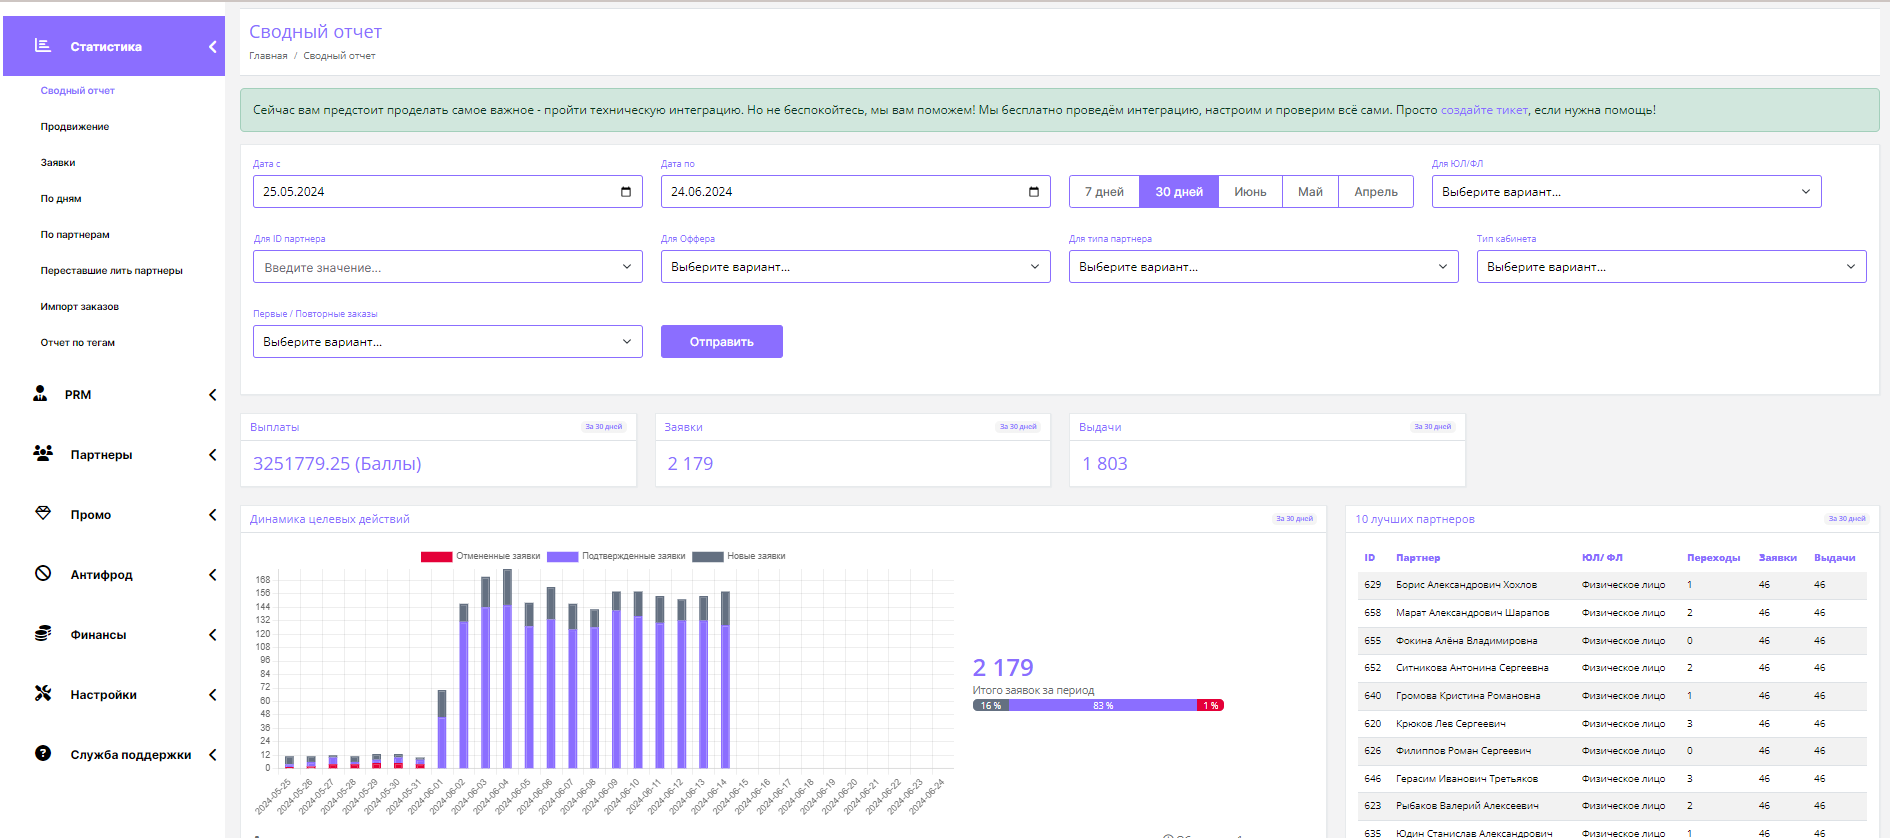Expand the Настройки menu section

pos(212,695)
